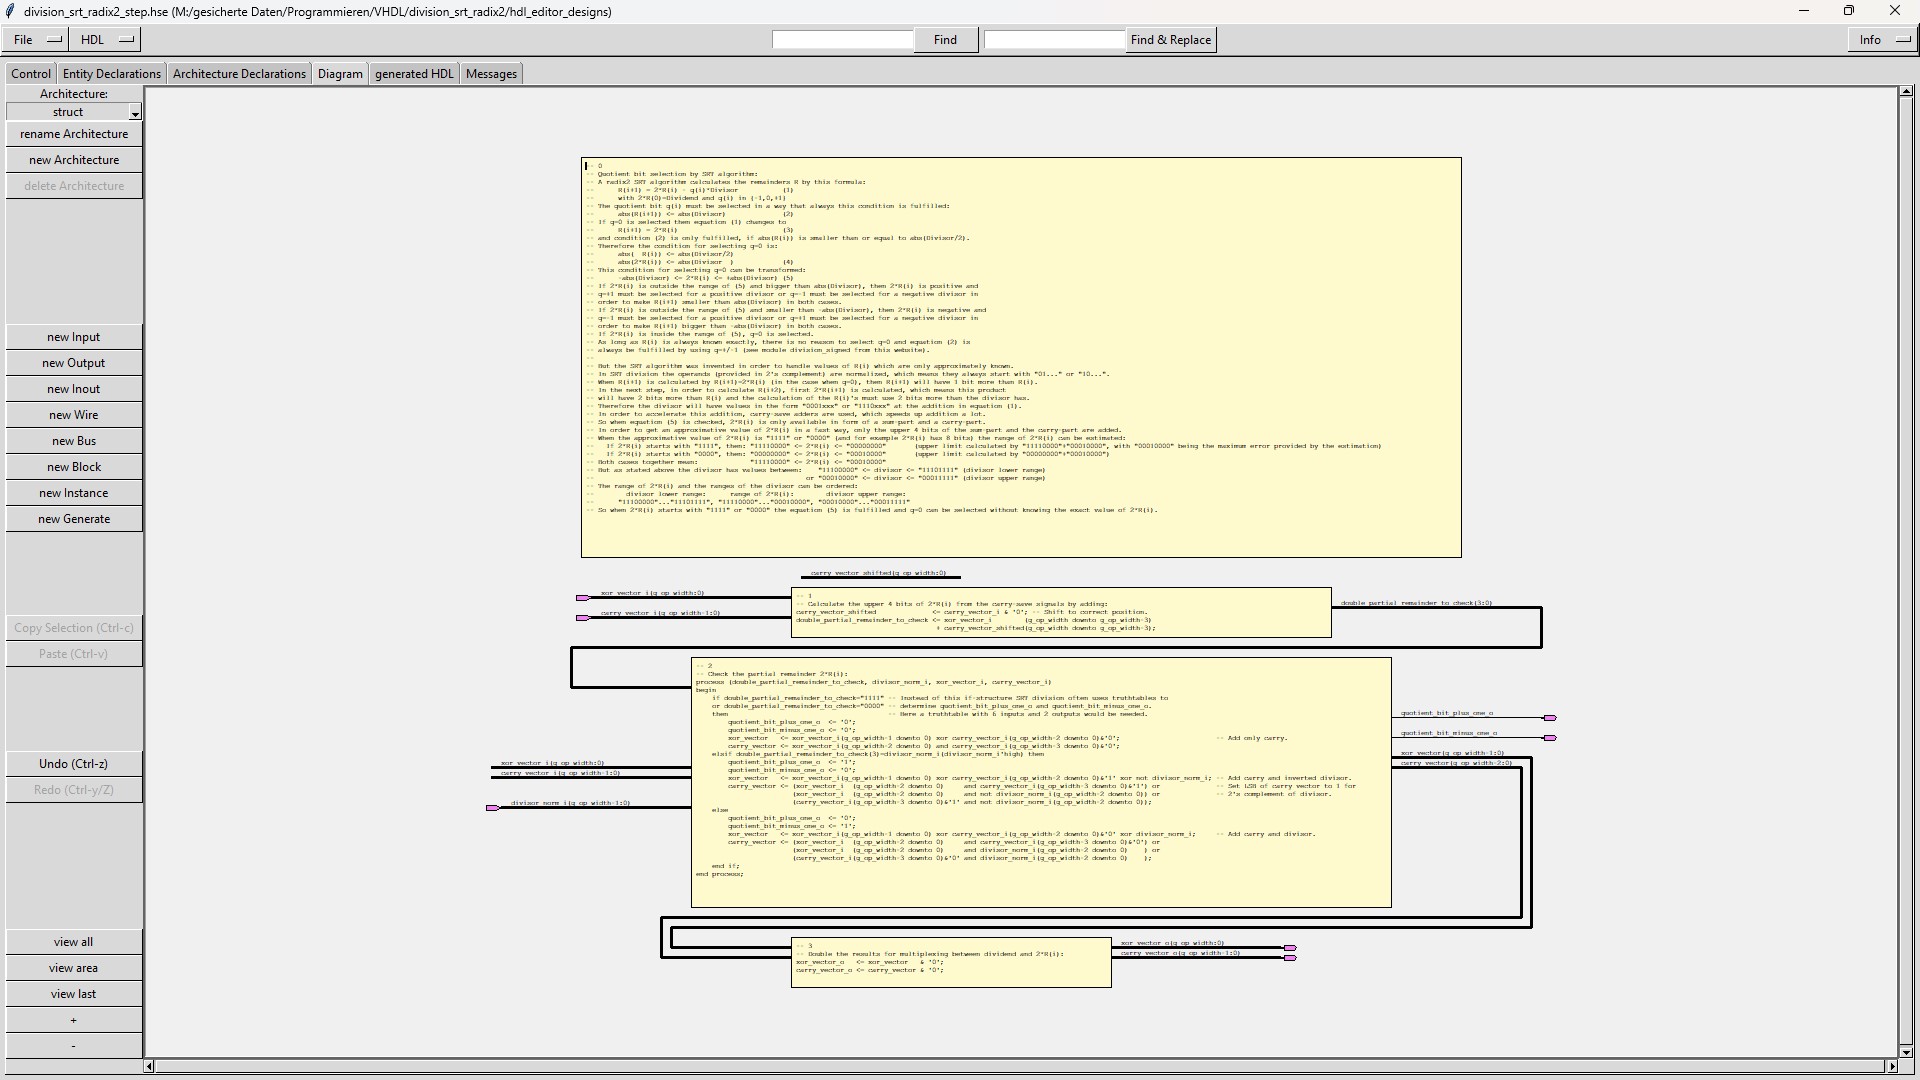Click the Find & Replace button
The image size is (1920, 1080).
(x=1170, y=40)
